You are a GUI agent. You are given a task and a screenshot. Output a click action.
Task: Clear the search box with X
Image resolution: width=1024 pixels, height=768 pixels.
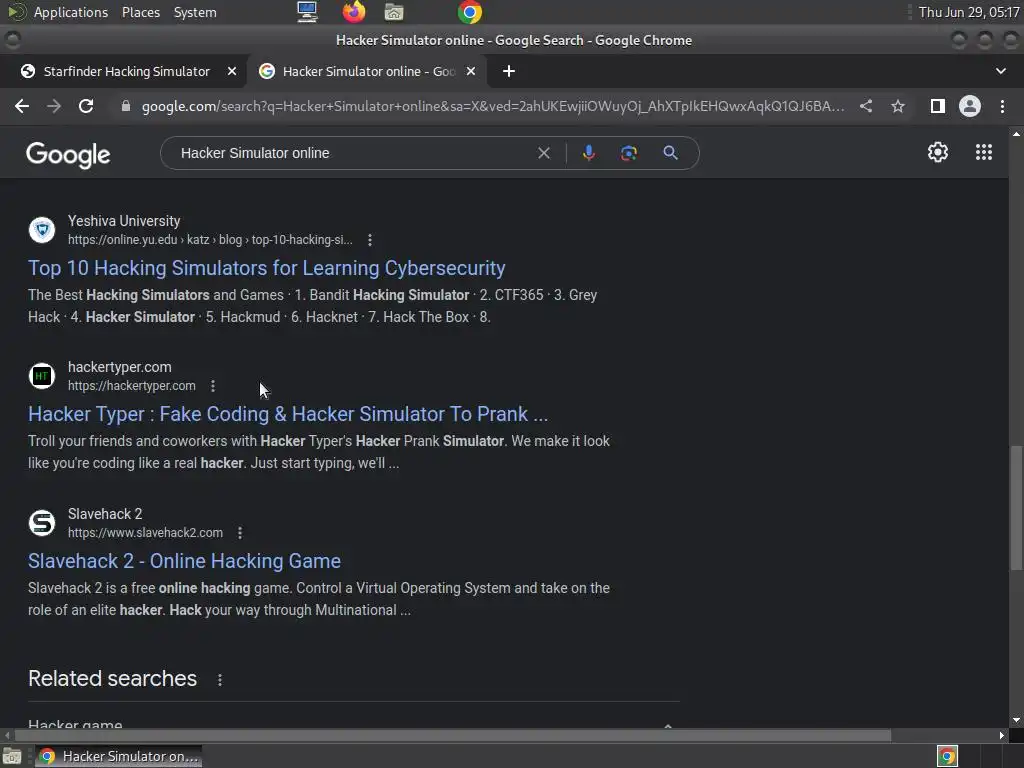click(543, 153)
